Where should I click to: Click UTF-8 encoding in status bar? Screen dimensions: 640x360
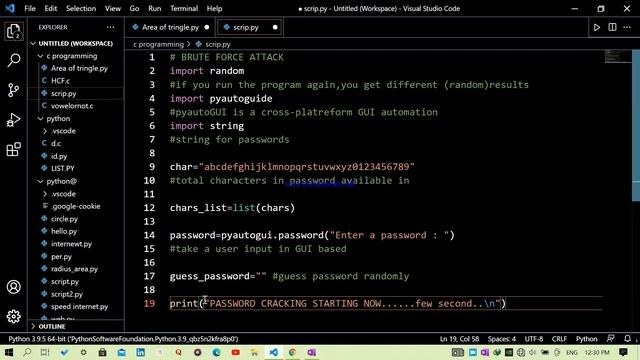tap(534, 339)
